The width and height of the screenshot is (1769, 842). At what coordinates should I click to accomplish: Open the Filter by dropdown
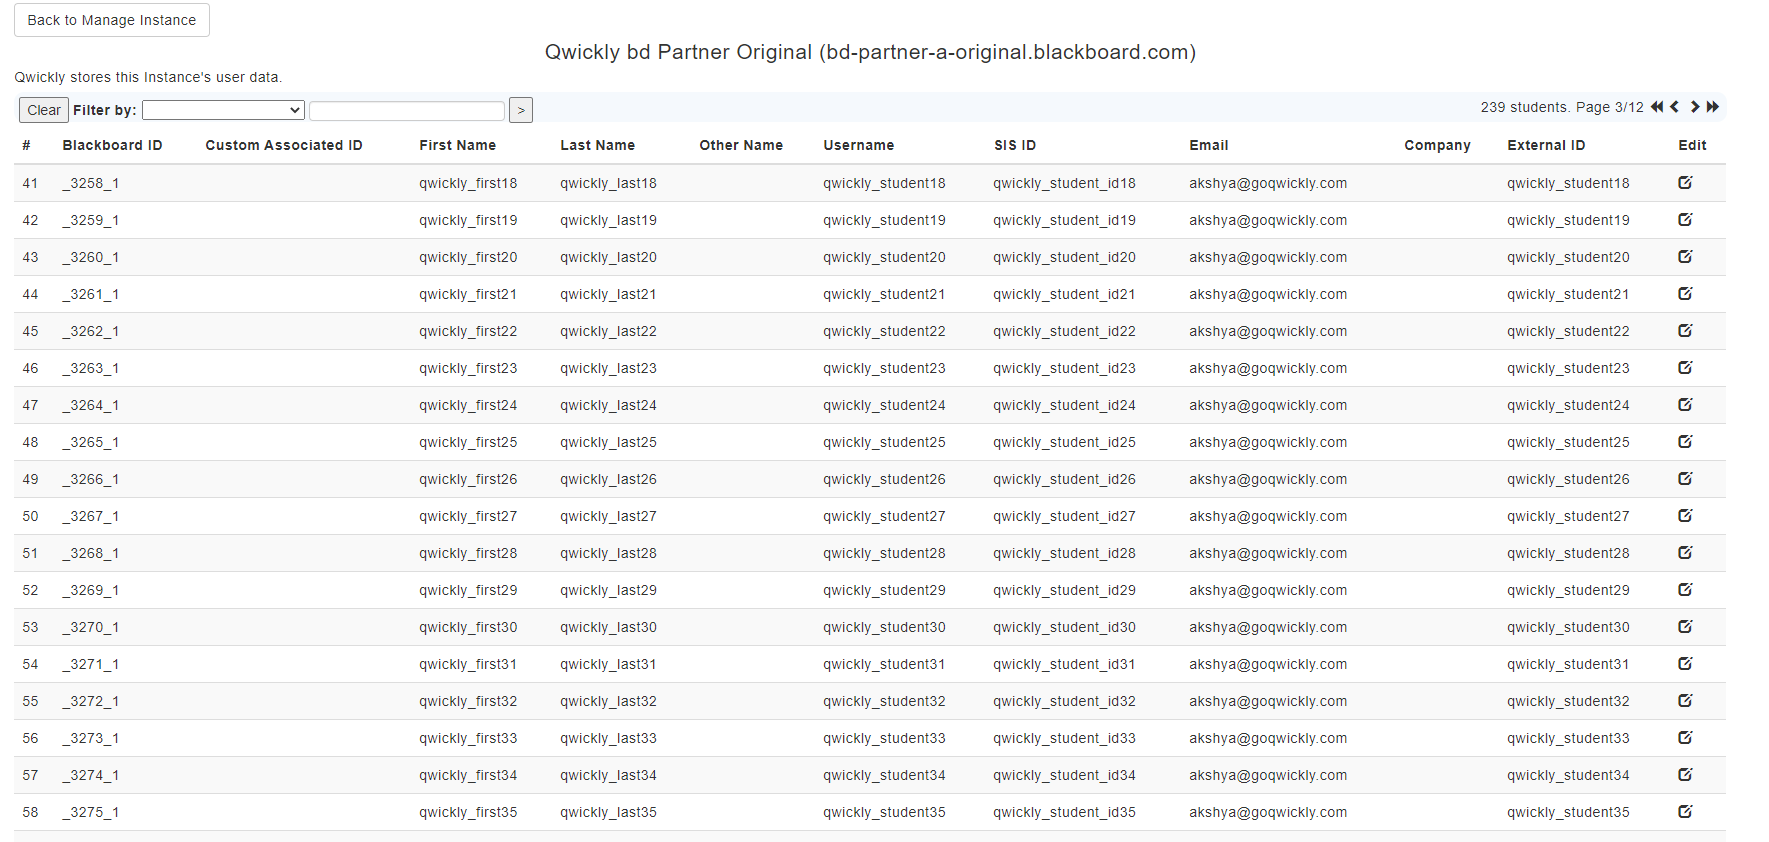(223, 110)
